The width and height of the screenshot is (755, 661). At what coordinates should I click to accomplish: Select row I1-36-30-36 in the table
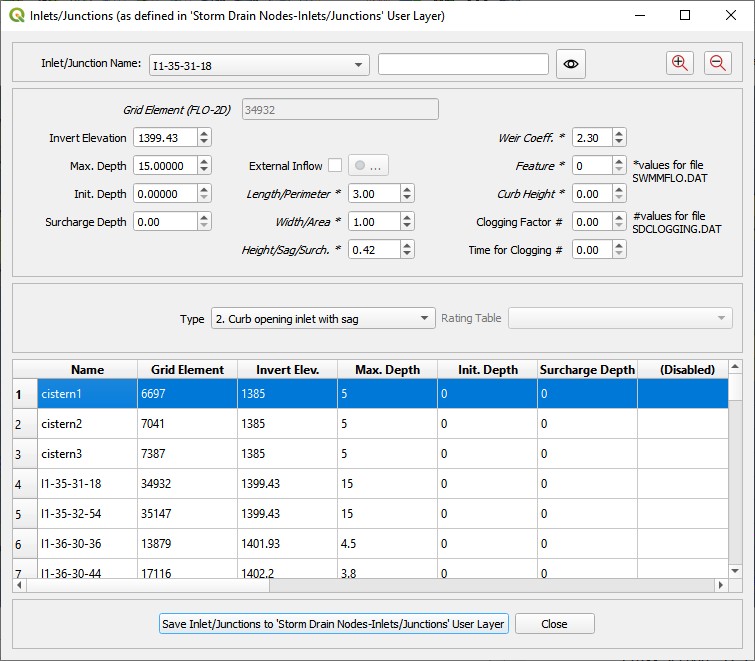pyautogui.click(x=88, y=544)
